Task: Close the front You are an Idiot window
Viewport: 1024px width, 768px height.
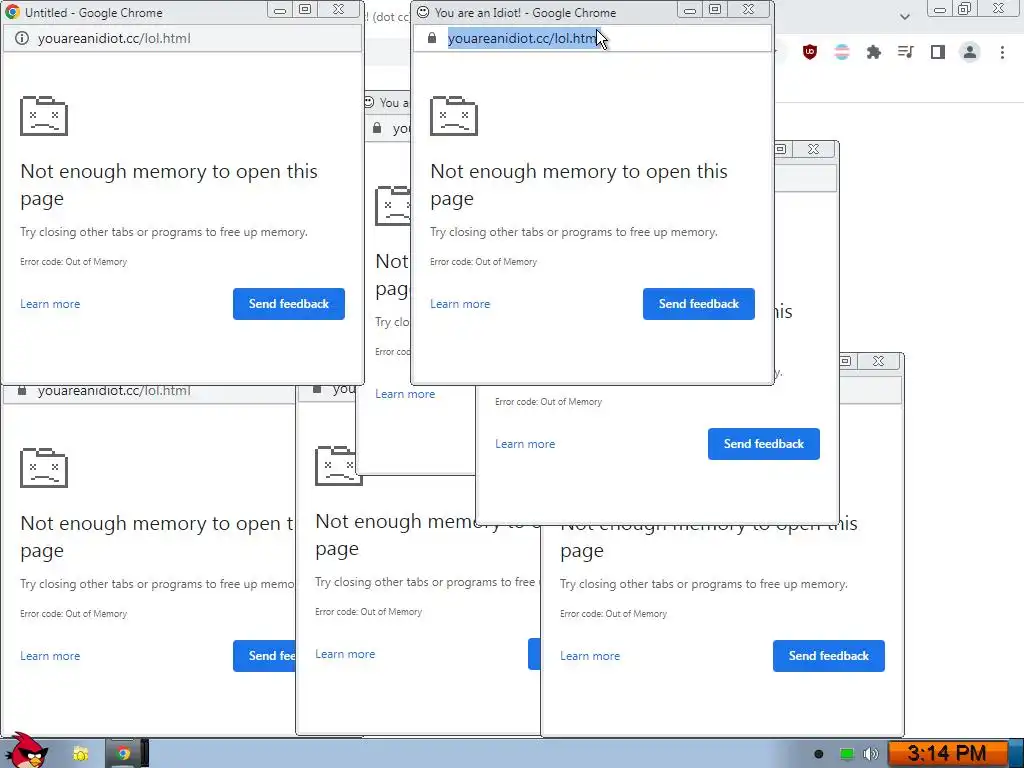Action: (x=748, y=9)
